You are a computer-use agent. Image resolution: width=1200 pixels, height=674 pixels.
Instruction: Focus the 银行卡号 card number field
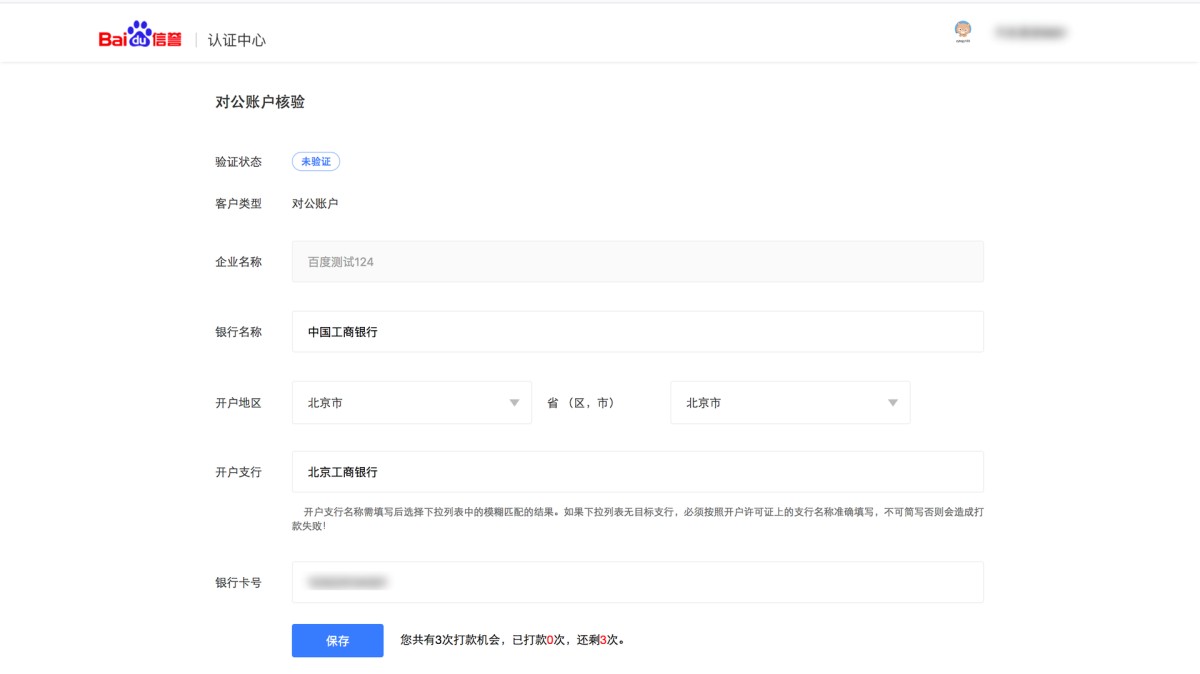(x=637, y=582)
